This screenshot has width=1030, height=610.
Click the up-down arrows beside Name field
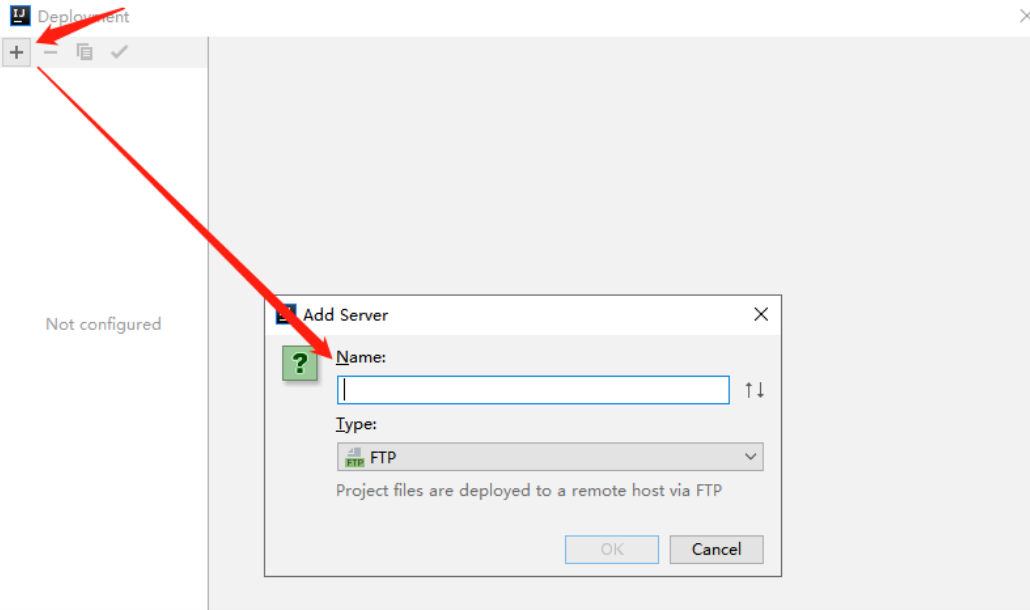pyautogui.click(x=754, y=390)
